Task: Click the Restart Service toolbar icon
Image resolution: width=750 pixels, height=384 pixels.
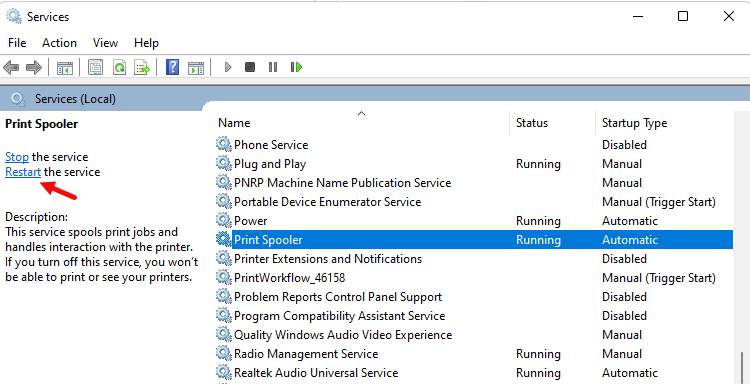Action: [x=297, y=67]
